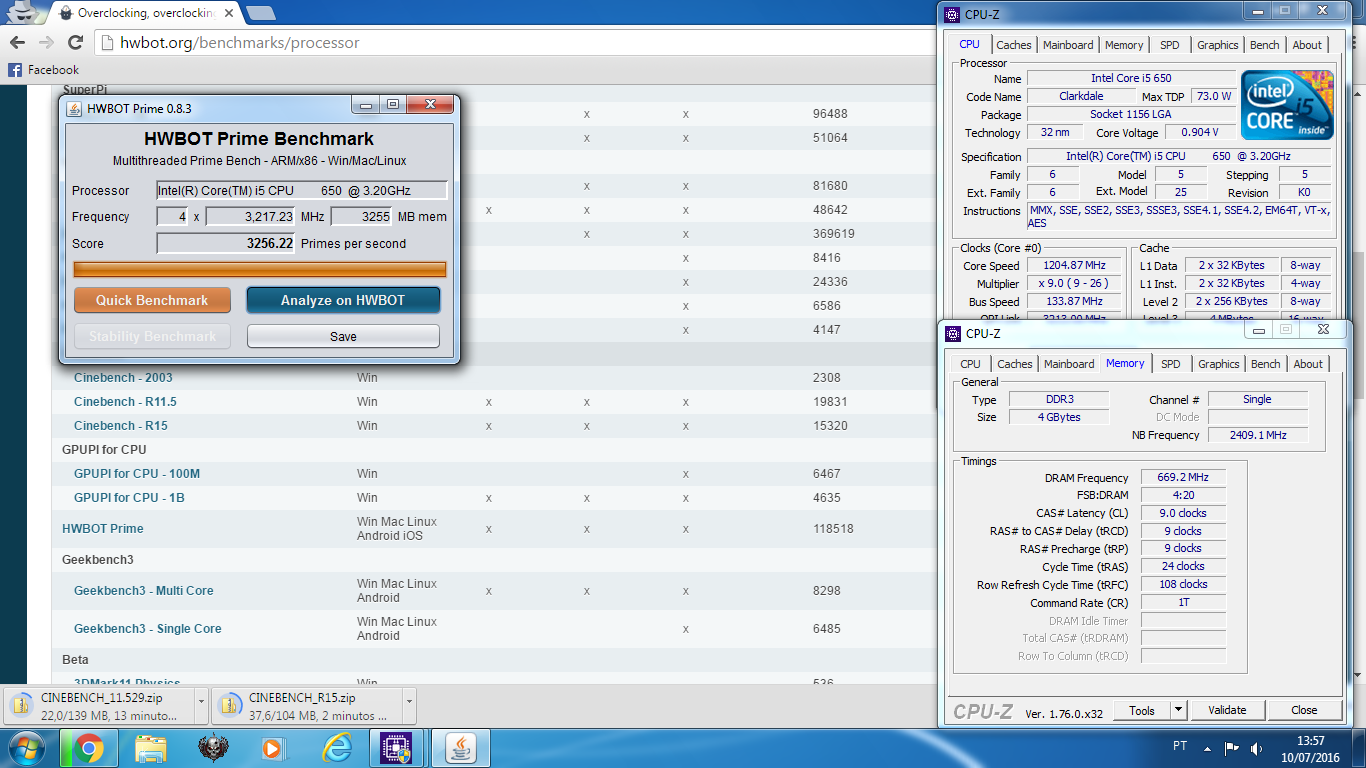The image size is (1366, 768).
Task: Open the Cinebench - 2003 link
Action: coord(123,378)
